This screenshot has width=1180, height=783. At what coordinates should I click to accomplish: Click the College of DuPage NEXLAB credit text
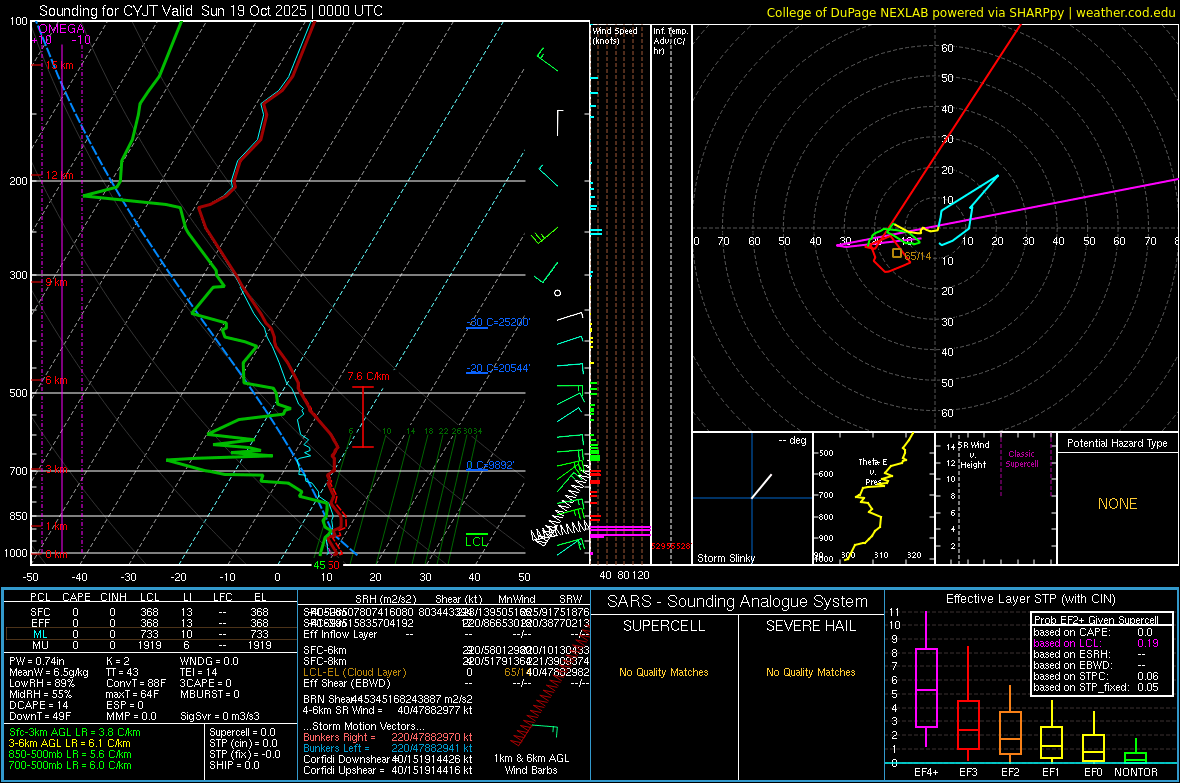point(970,12)
